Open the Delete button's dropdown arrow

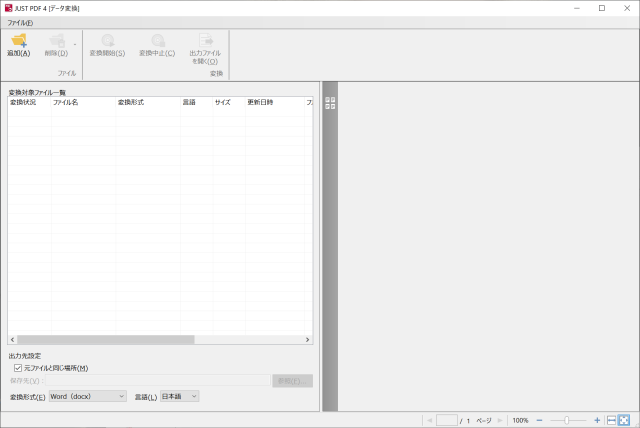[75, 44]
